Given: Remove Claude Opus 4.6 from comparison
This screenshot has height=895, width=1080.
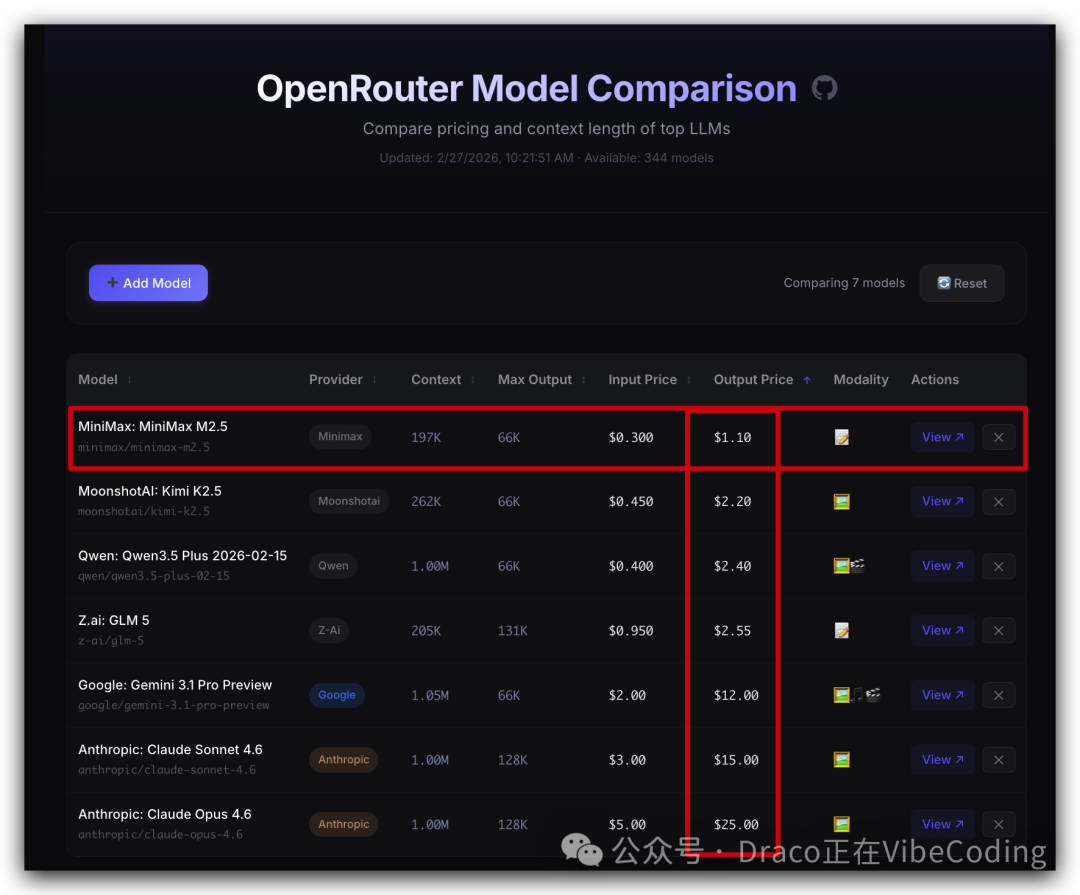Looking at the screenshot, I should pyautogui.click(x=999, y=825).
